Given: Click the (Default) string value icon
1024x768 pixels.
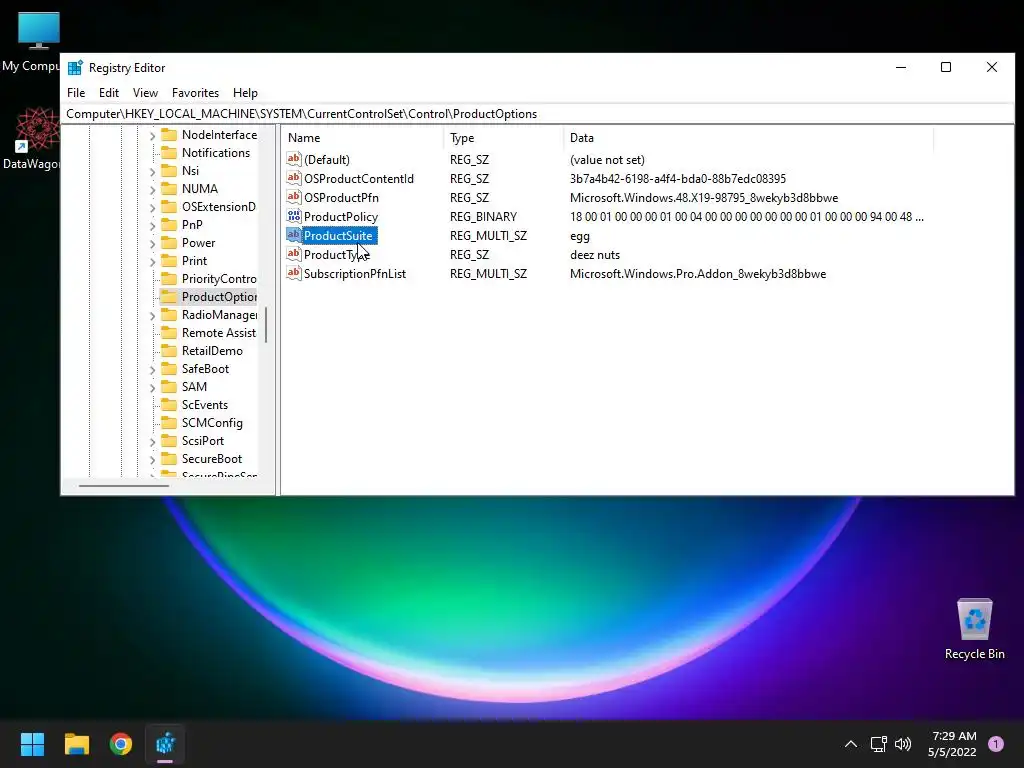Looking at the screenshot, I should coord(294,159).
